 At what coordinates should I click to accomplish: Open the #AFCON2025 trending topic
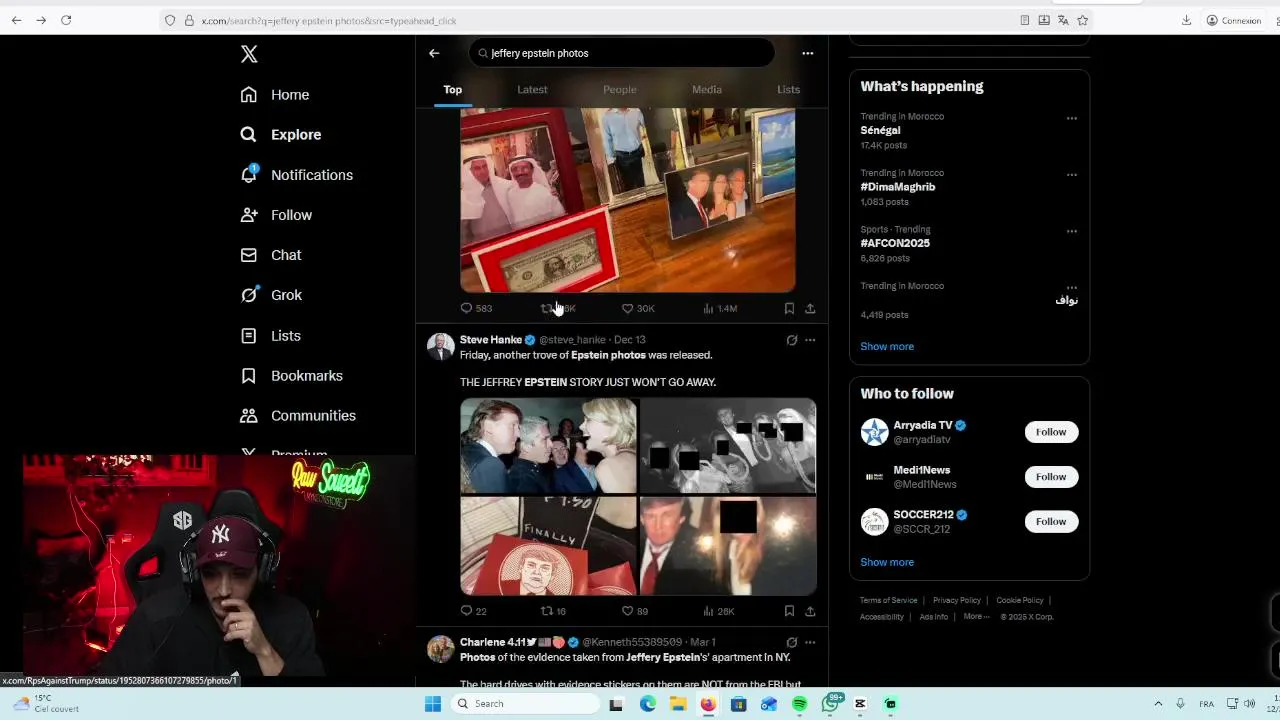(x=895, y=243)
